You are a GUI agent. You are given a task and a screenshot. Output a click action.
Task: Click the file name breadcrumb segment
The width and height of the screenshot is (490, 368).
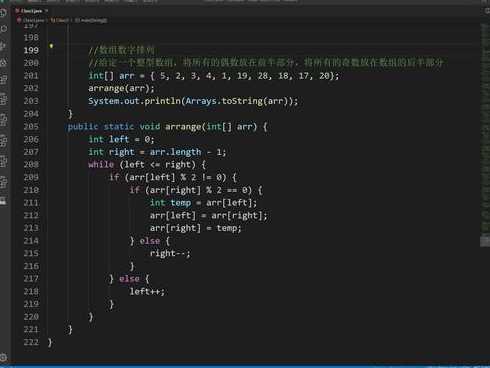coord(31,20)
